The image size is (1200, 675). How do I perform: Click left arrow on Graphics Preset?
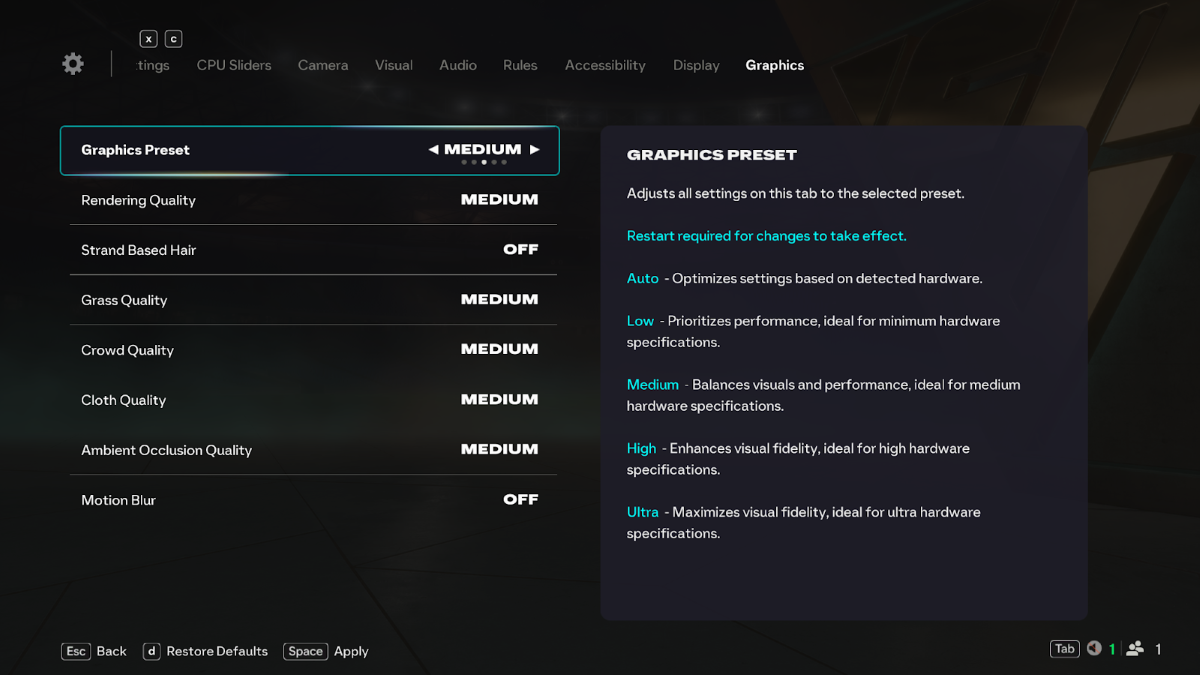coord(433,150)
